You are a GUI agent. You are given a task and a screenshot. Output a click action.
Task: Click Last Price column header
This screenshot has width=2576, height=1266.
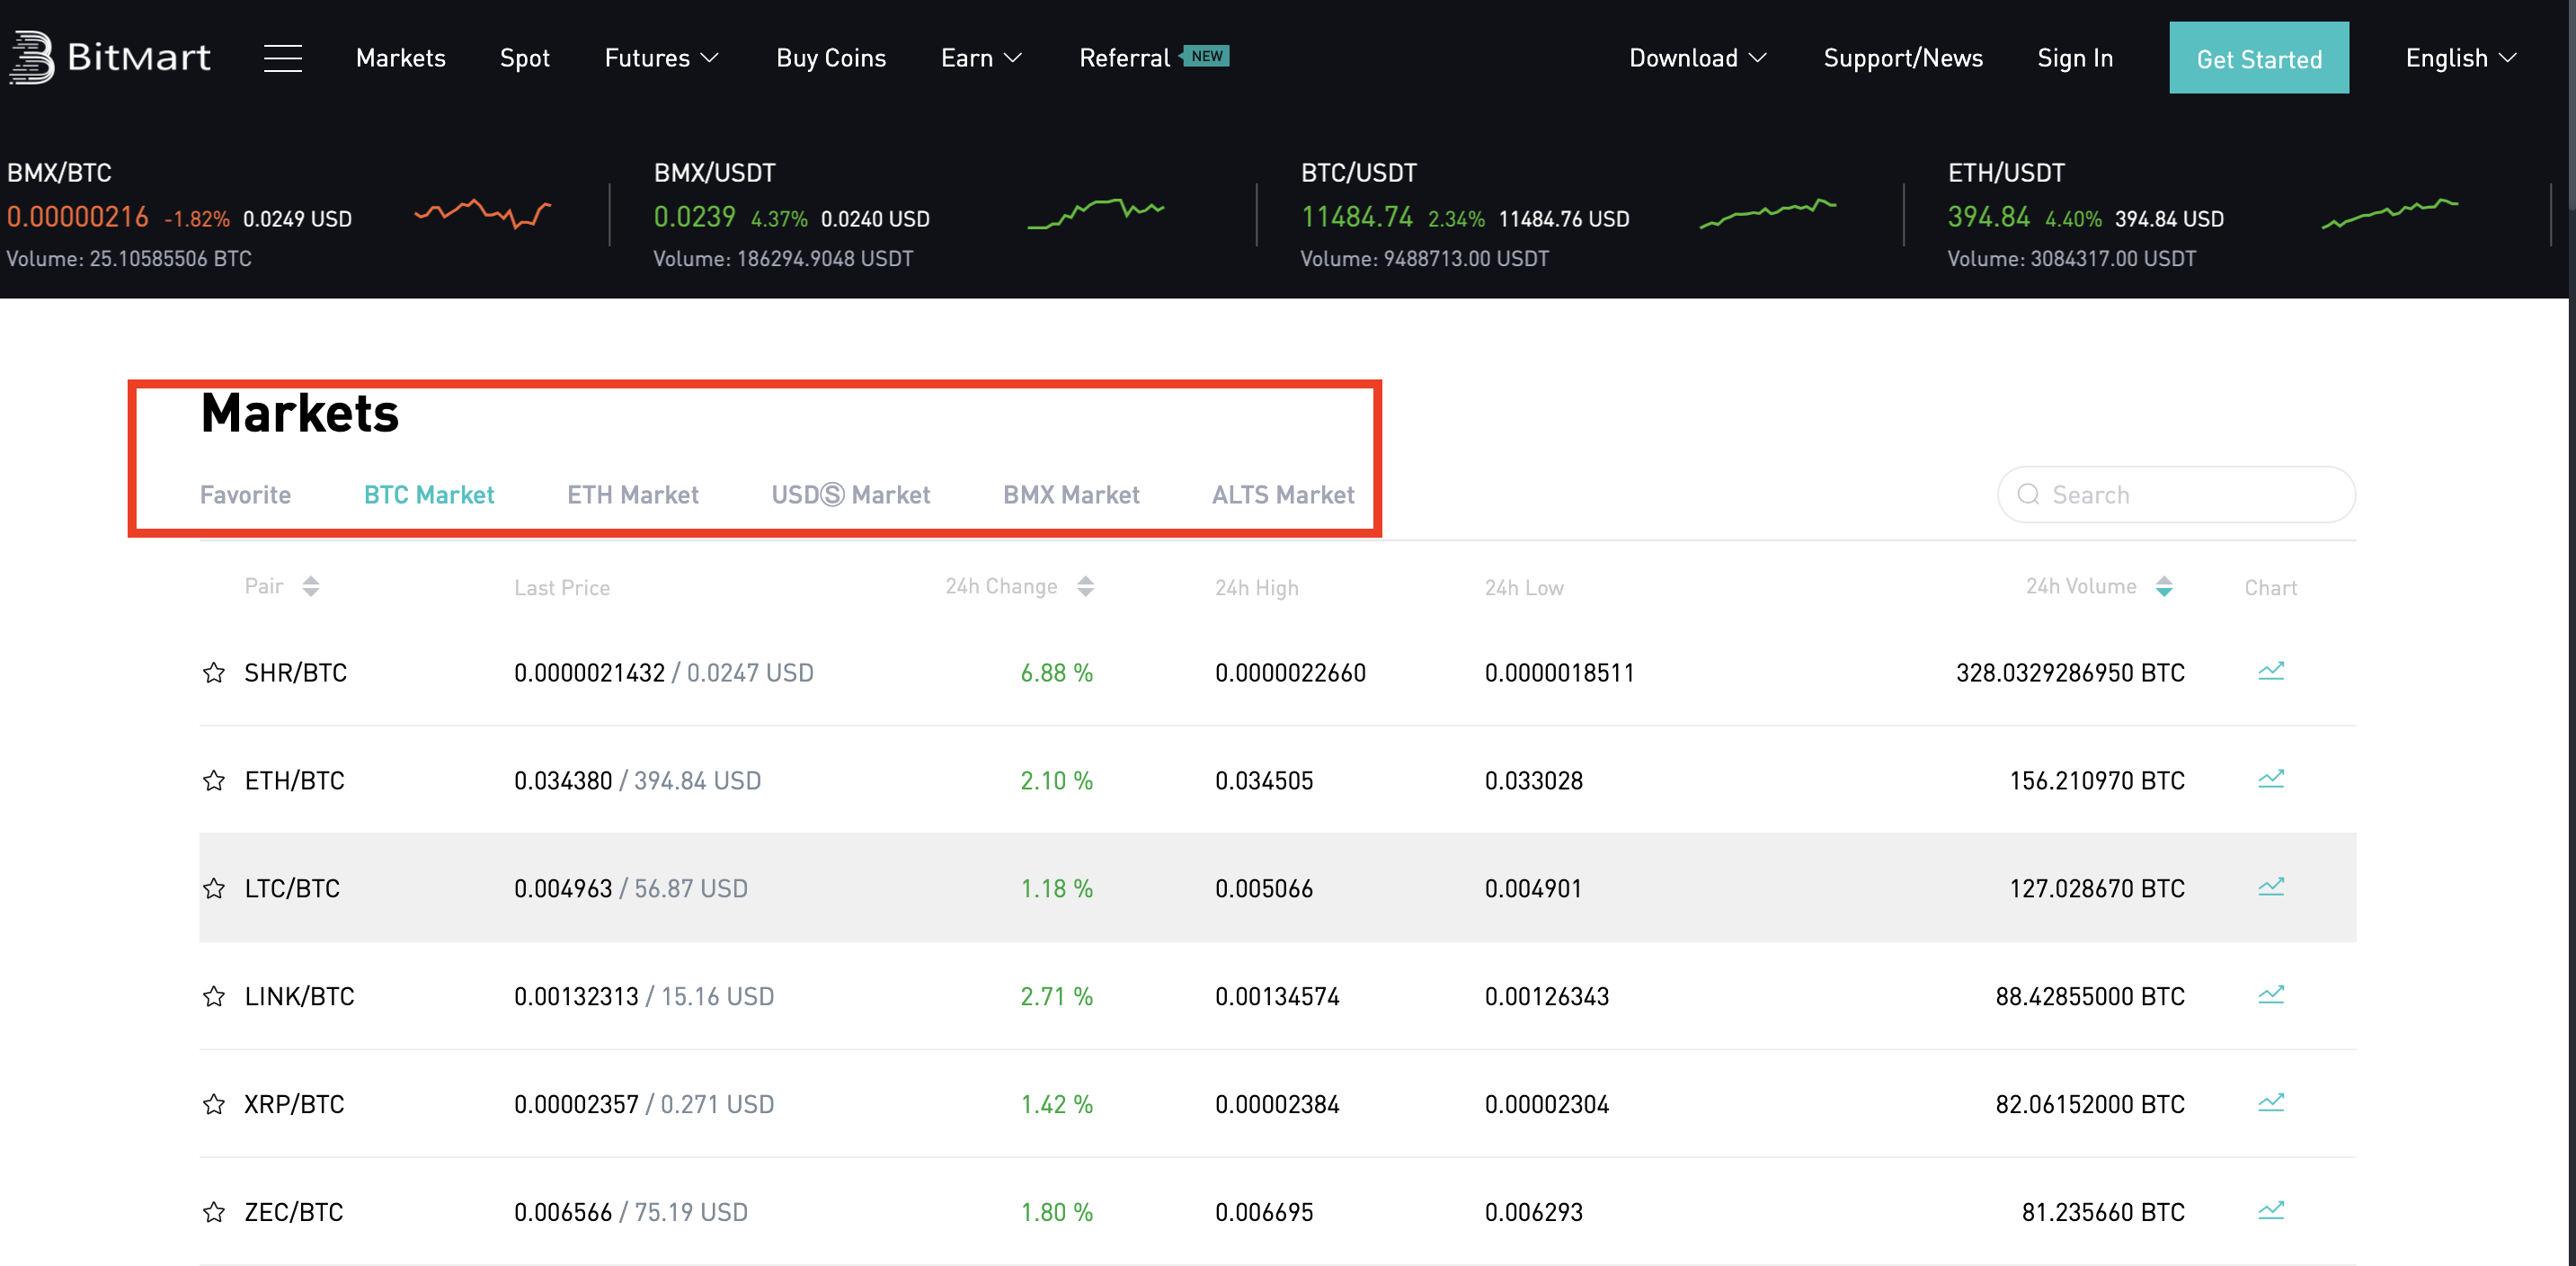tap(562, 588)
